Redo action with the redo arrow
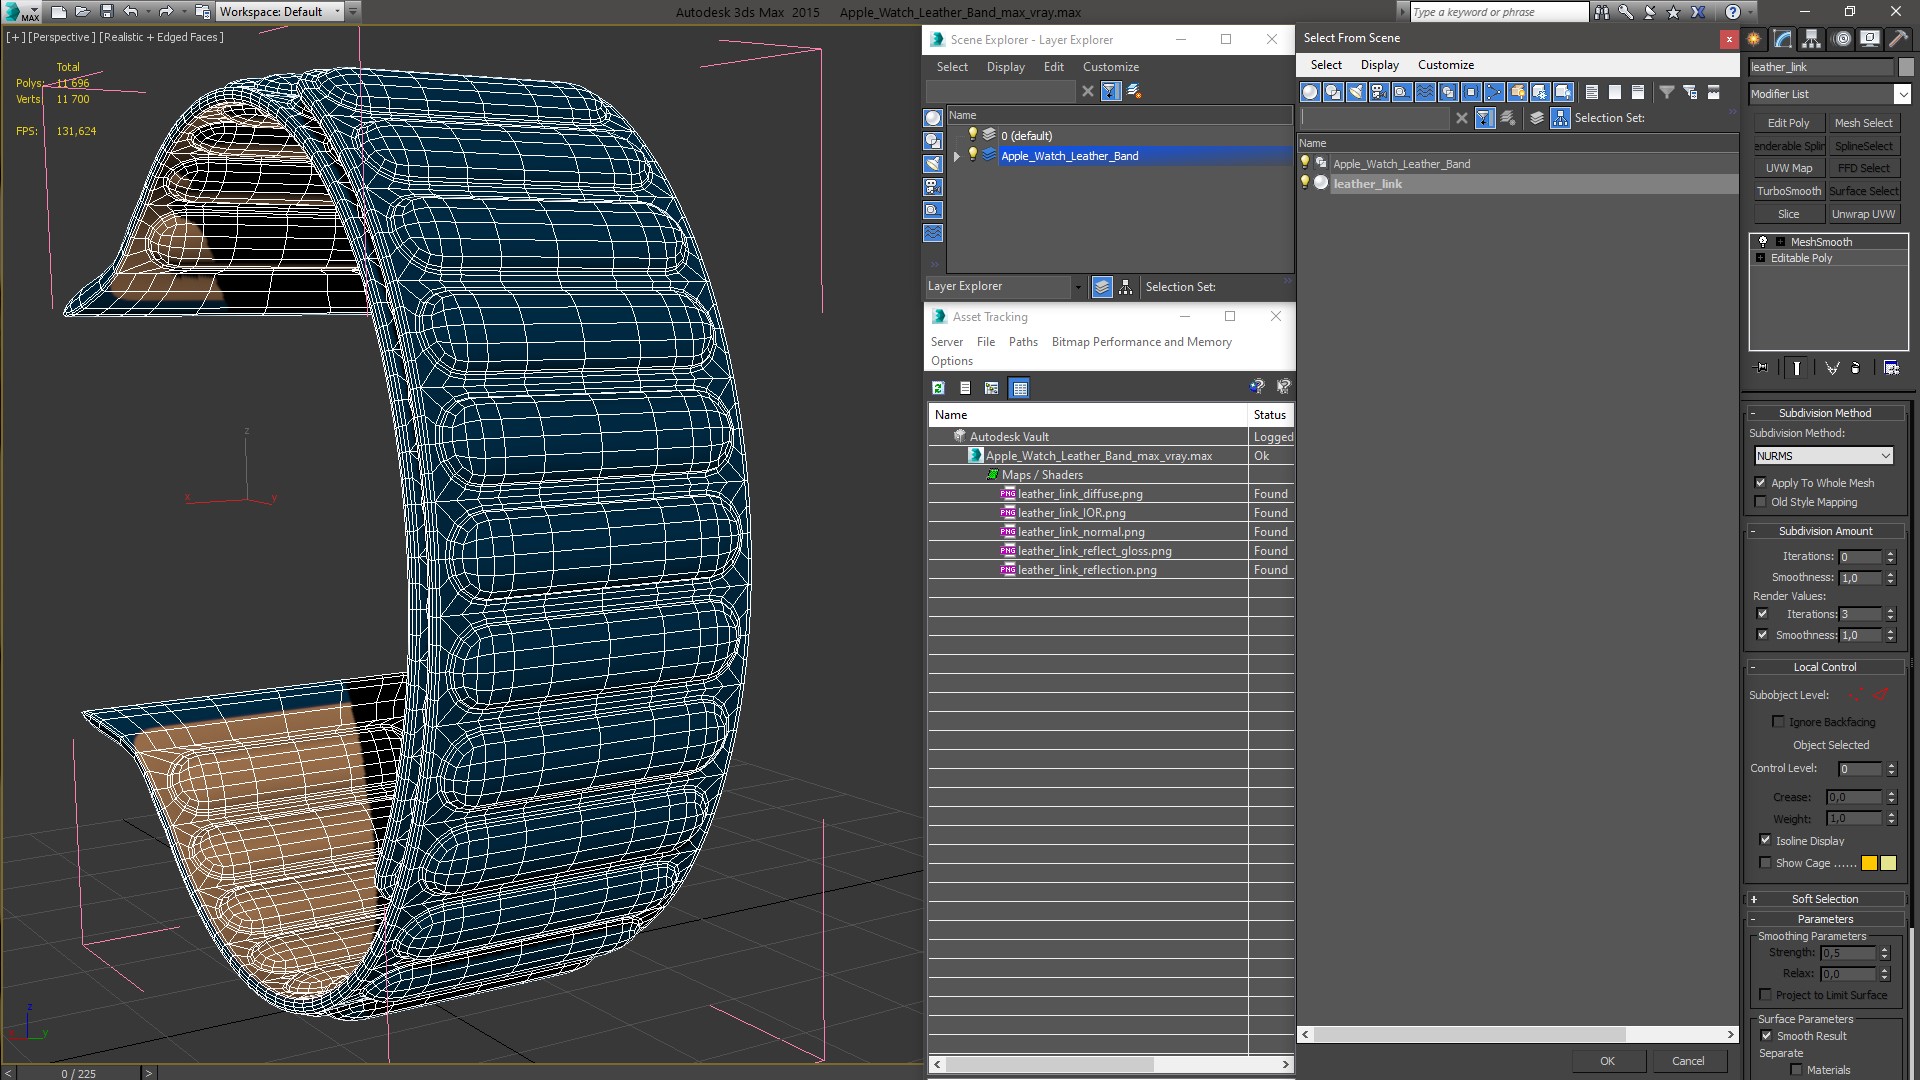Image resolution: width=1920 pixels, height=1080 pixels. pyautogui.click(x=166, y=12)
